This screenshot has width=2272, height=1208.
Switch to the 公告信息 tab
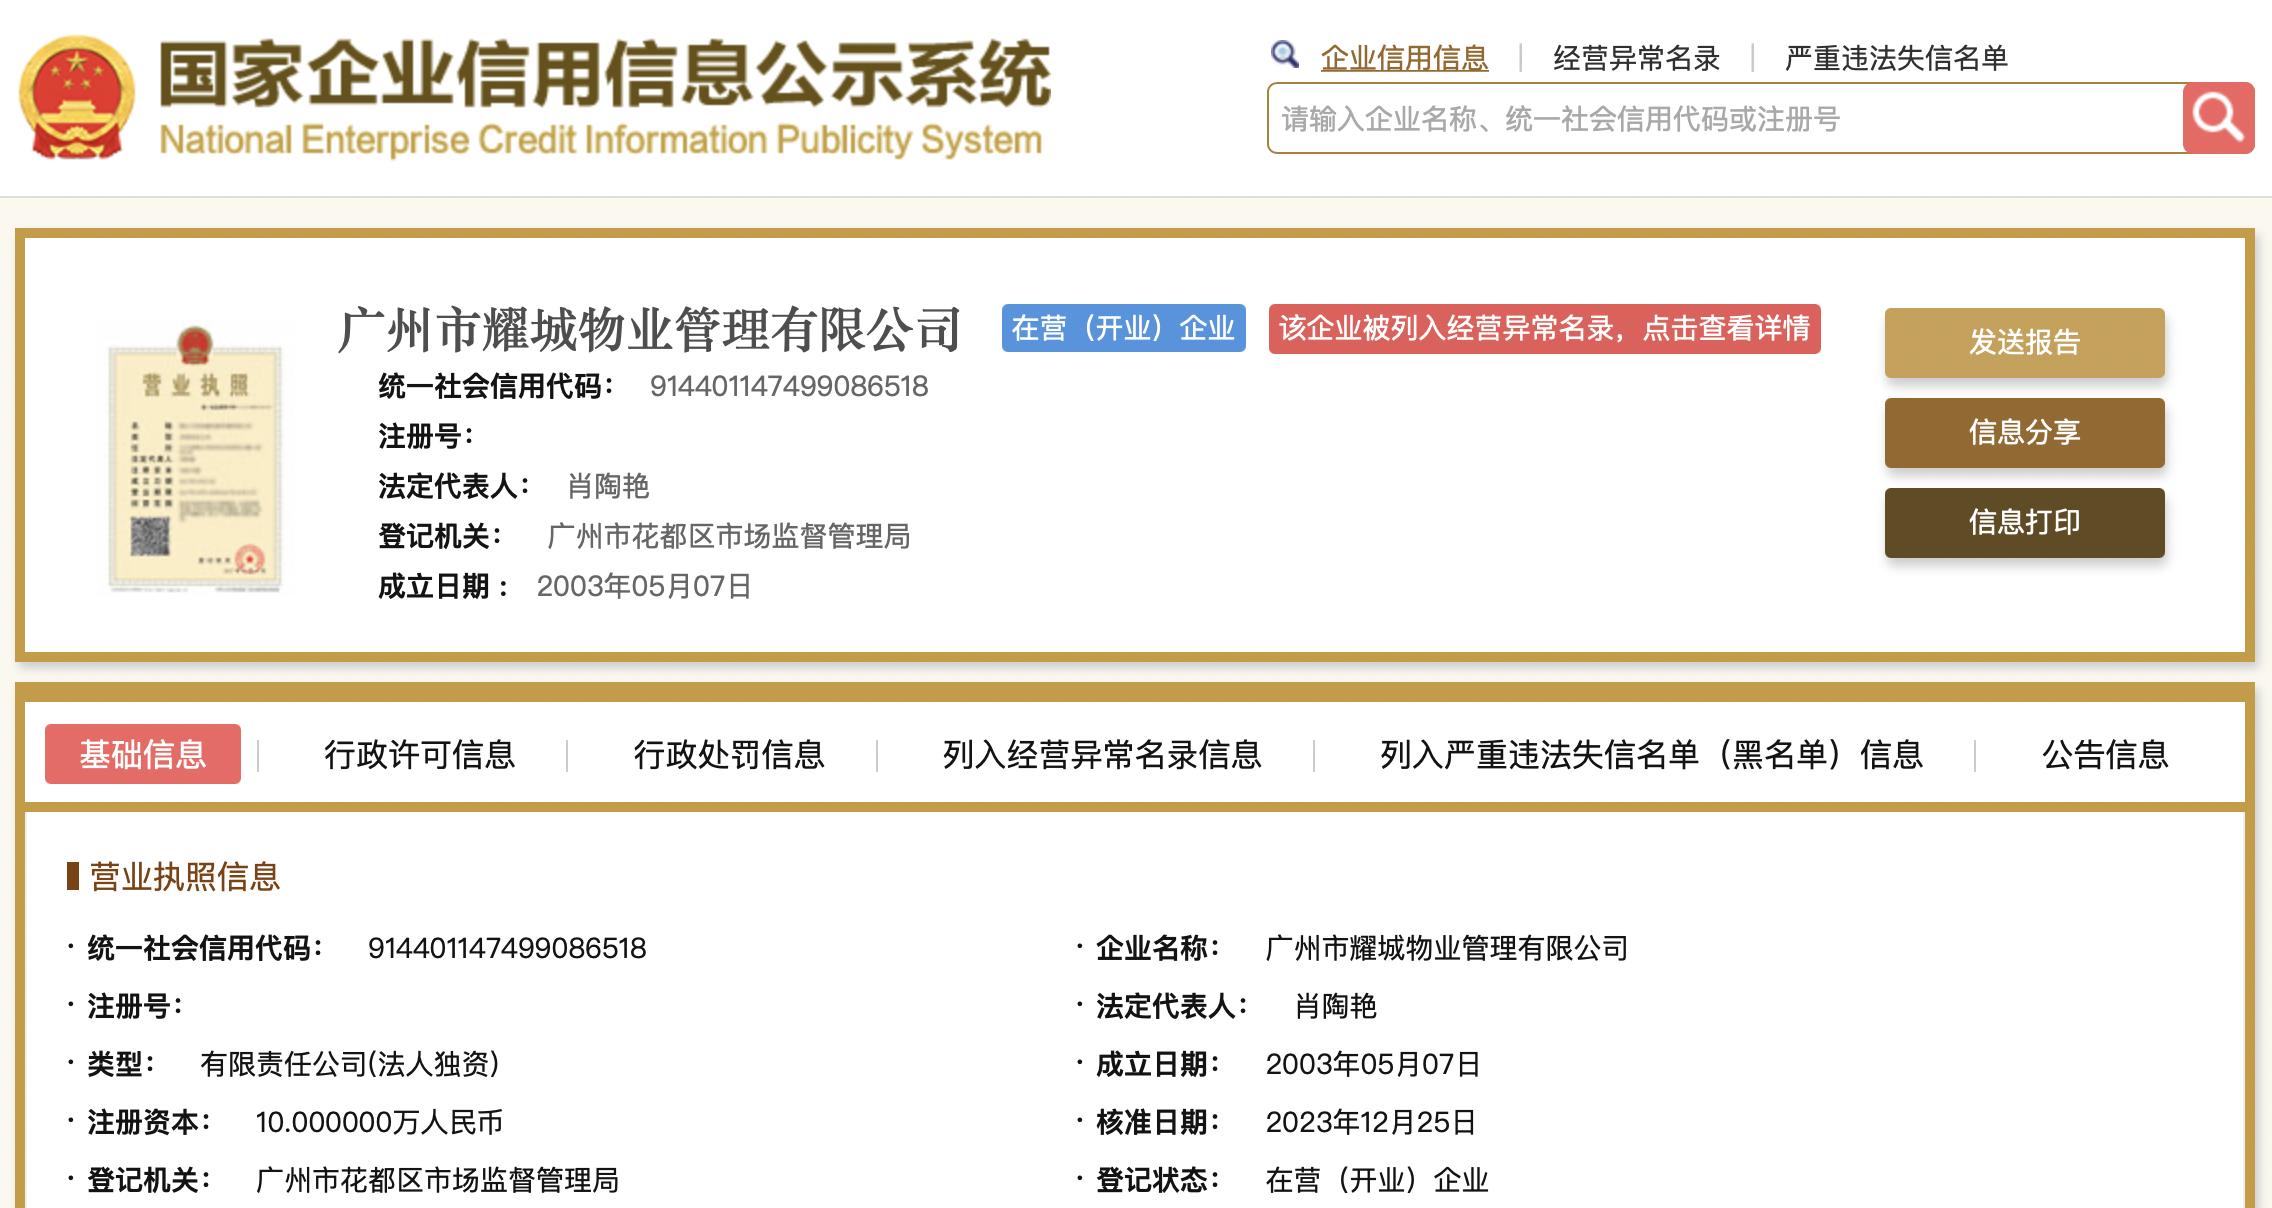click(2104, 754)
